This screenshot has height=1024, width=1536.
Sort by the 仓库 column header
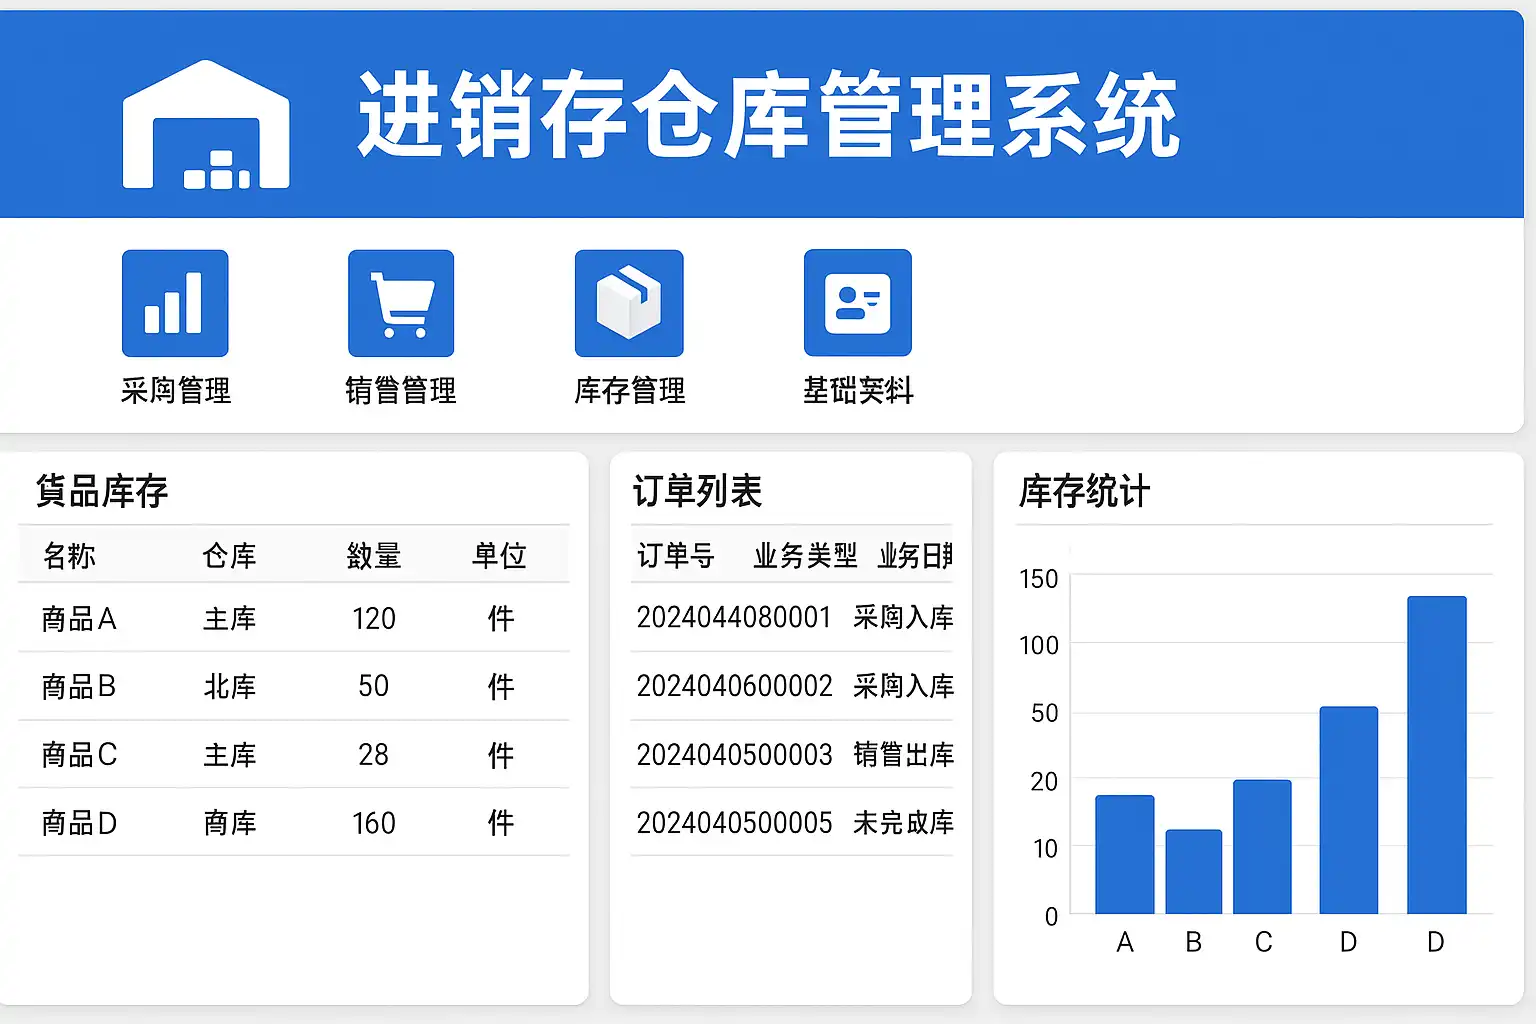point(229,555)
